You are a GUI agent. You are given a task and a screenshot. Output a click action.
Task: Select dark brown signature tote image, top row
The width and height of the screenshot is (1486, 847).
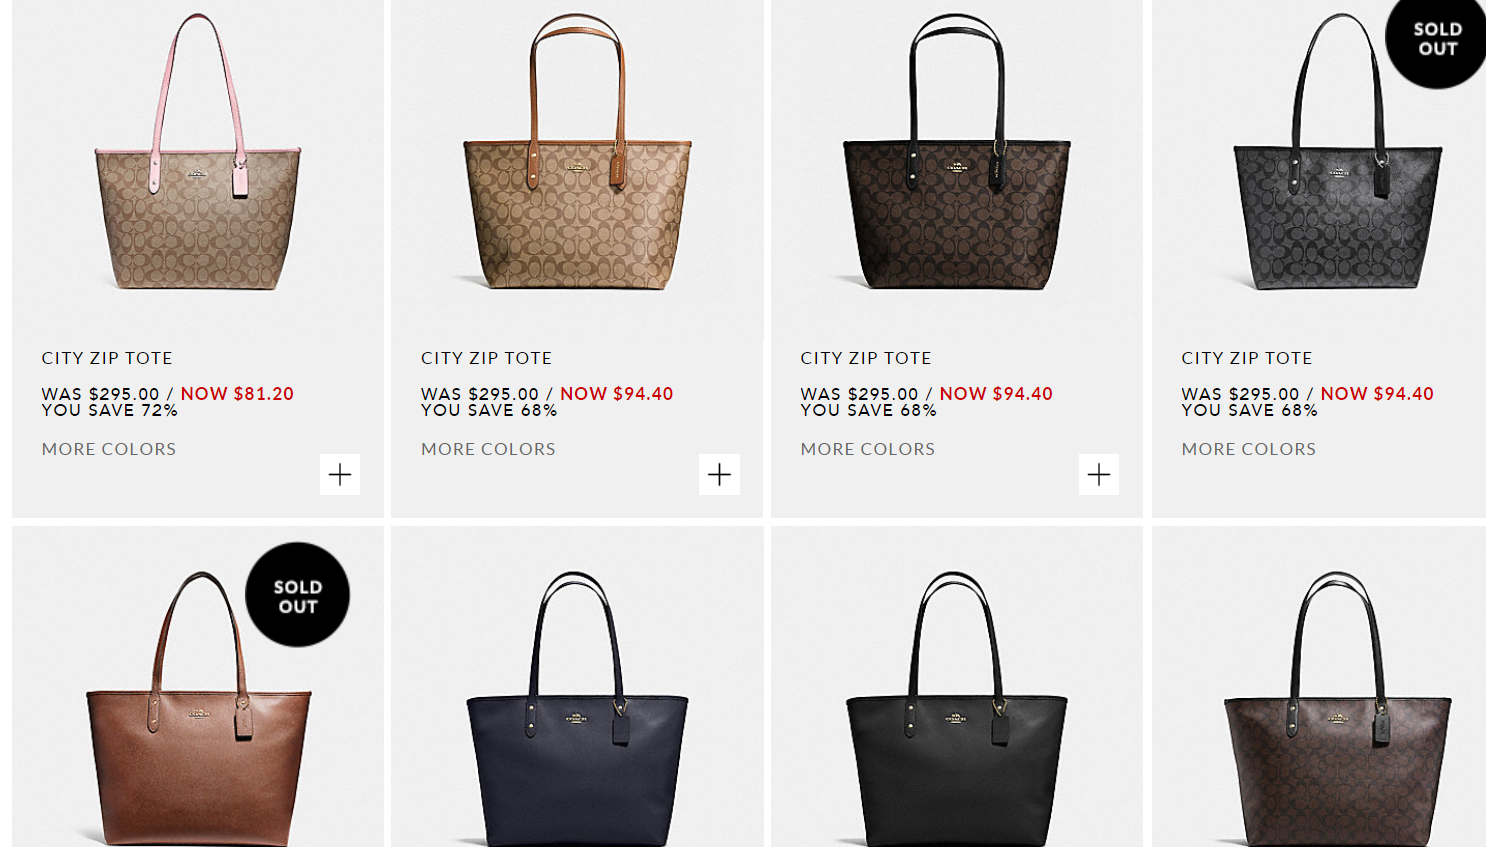[957, 152]
